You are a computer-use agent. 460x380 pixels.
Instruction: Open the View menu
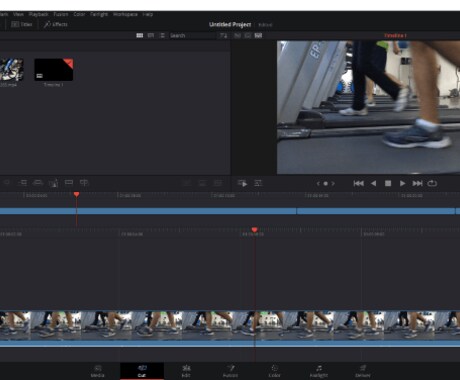tap(18, 14)
